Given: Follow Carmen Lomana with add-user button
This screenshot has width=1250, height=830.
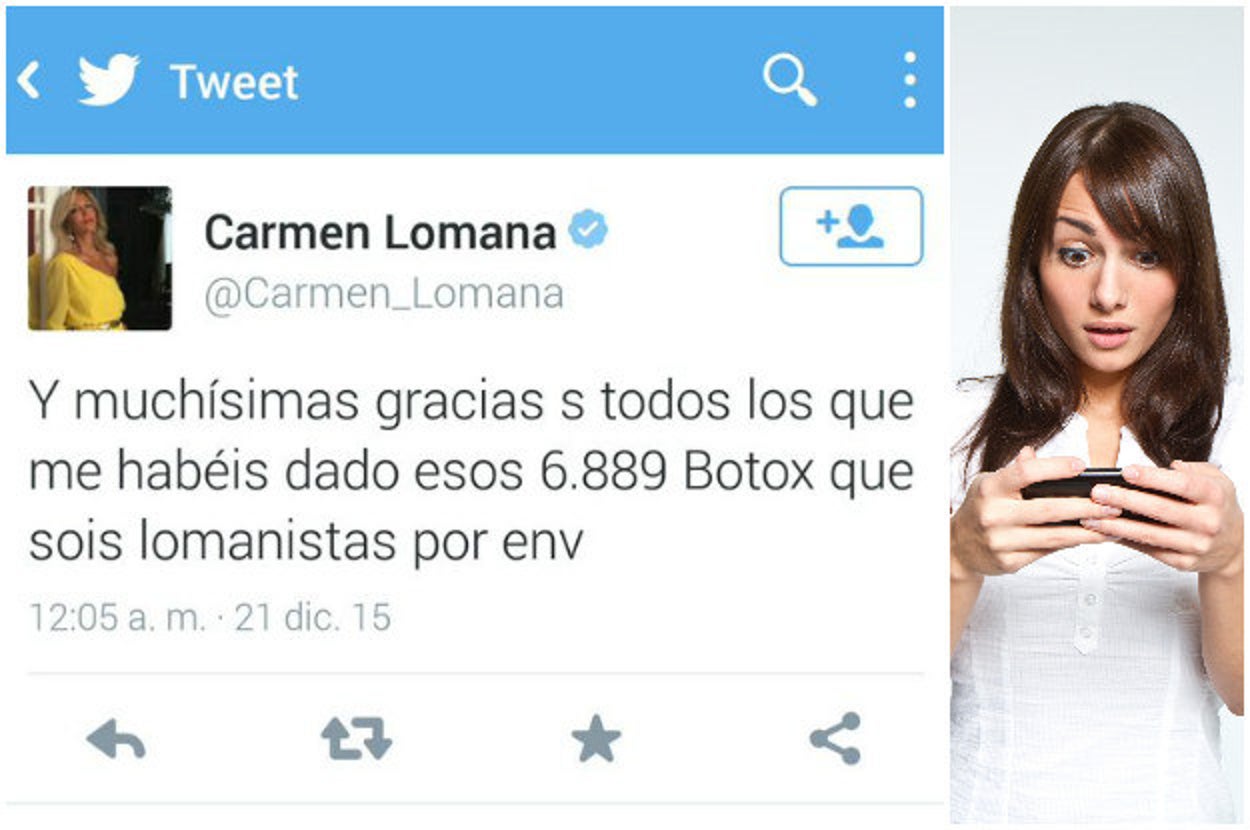Looking at the screenshot, I should point(851,226).
